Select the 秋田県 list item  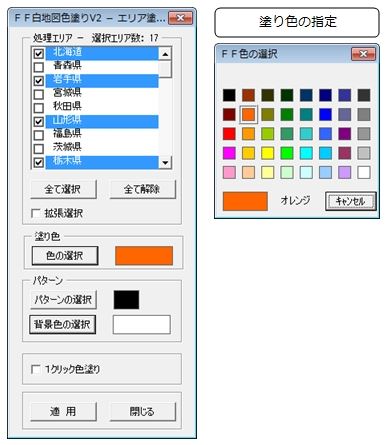pyautogui.click(x=101, y=107)
